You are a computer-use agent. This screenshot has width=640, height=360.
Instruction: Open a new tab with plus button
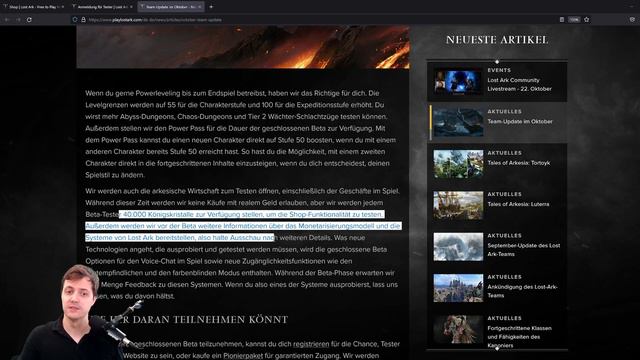(x=211, y=7)
